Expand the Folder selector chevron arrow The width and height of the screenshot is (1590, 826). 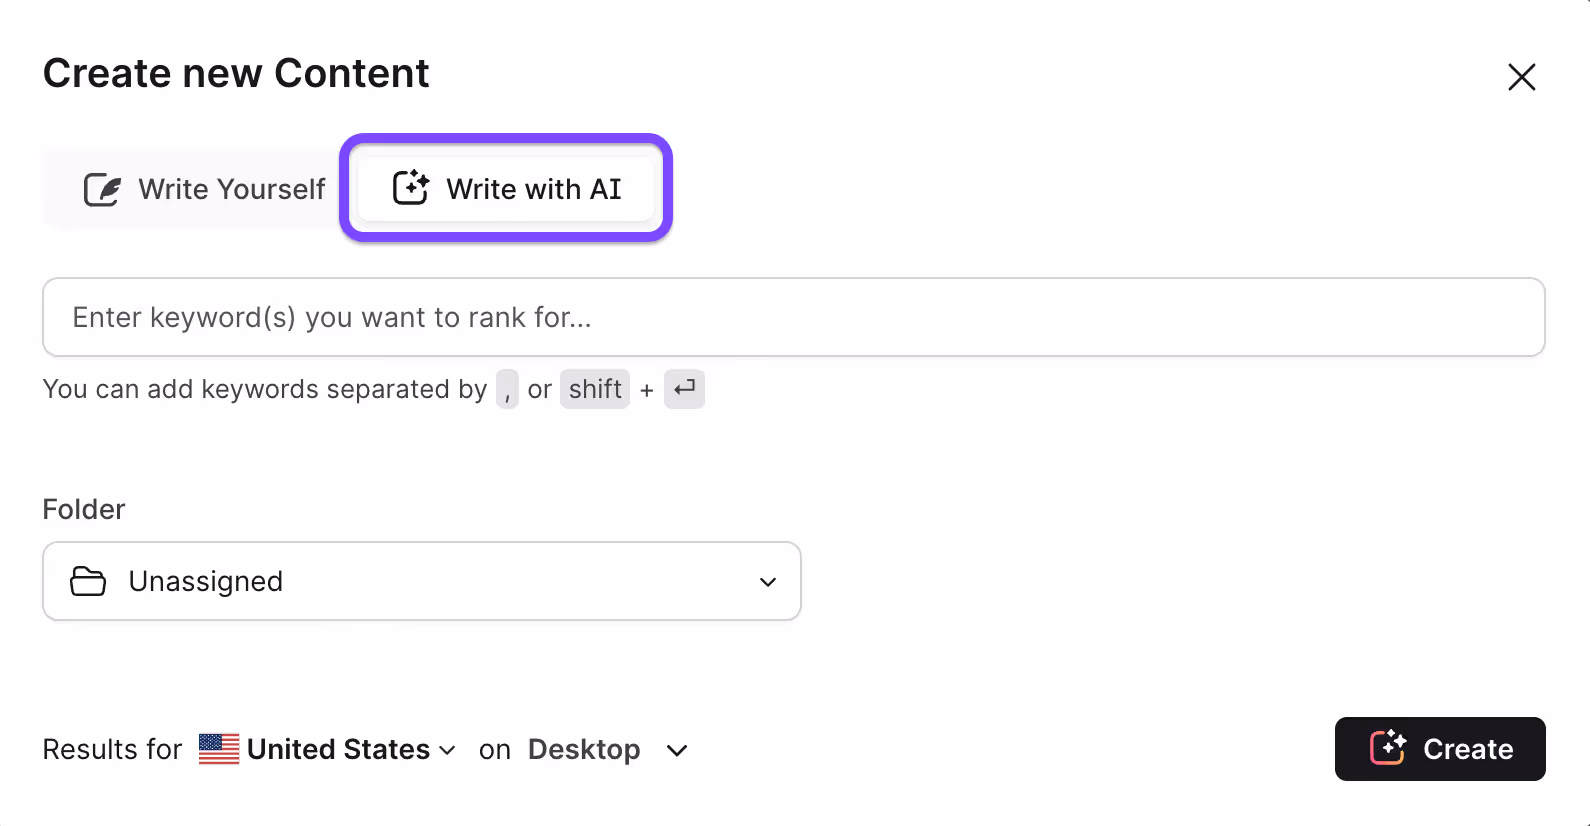tap(768, 582)
